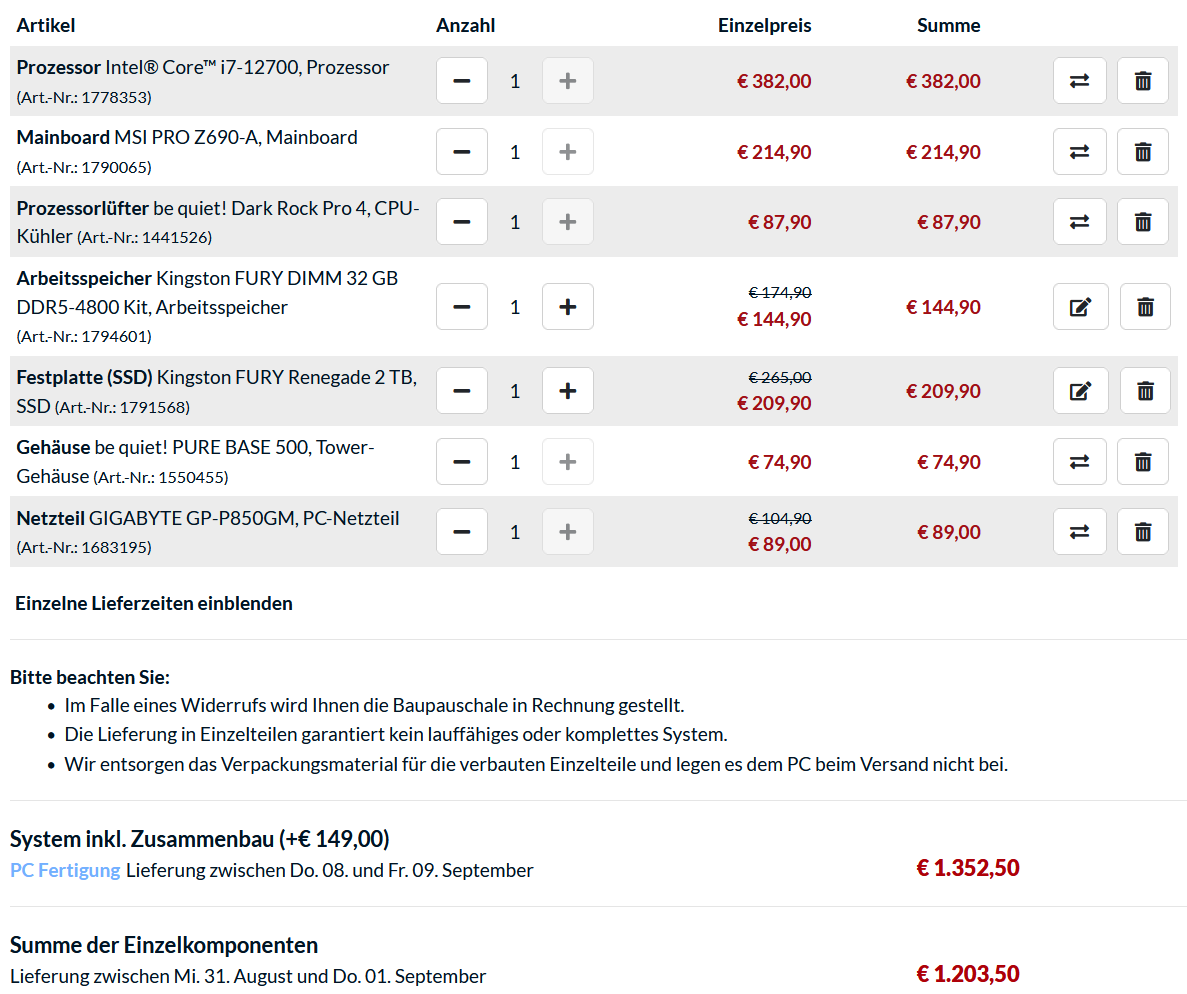Swap the Dark Rock Pro 4 cooler

coord(1079,222)
